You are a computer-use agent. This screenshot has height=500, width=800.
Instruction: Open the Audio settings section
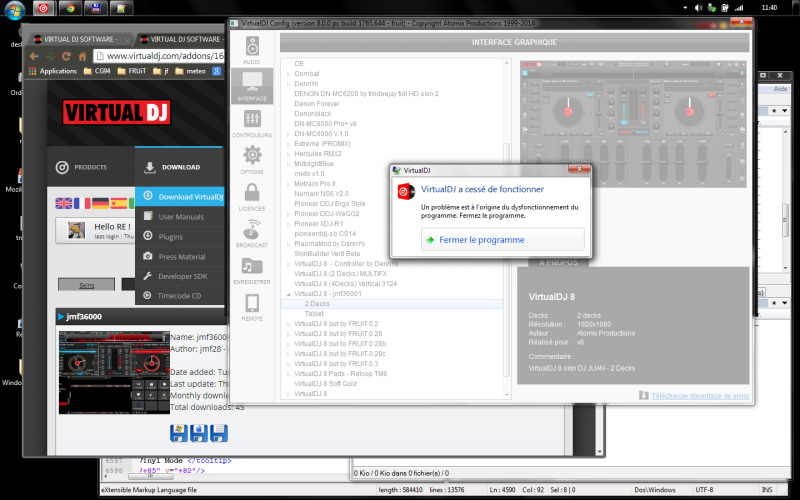point(252,50)
